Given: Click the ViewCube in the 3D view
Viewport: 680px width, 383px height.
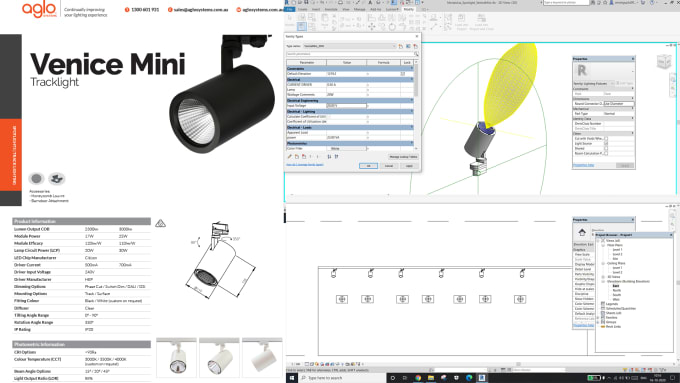Looking at the screenshot, I should click(x=664, y=62).
